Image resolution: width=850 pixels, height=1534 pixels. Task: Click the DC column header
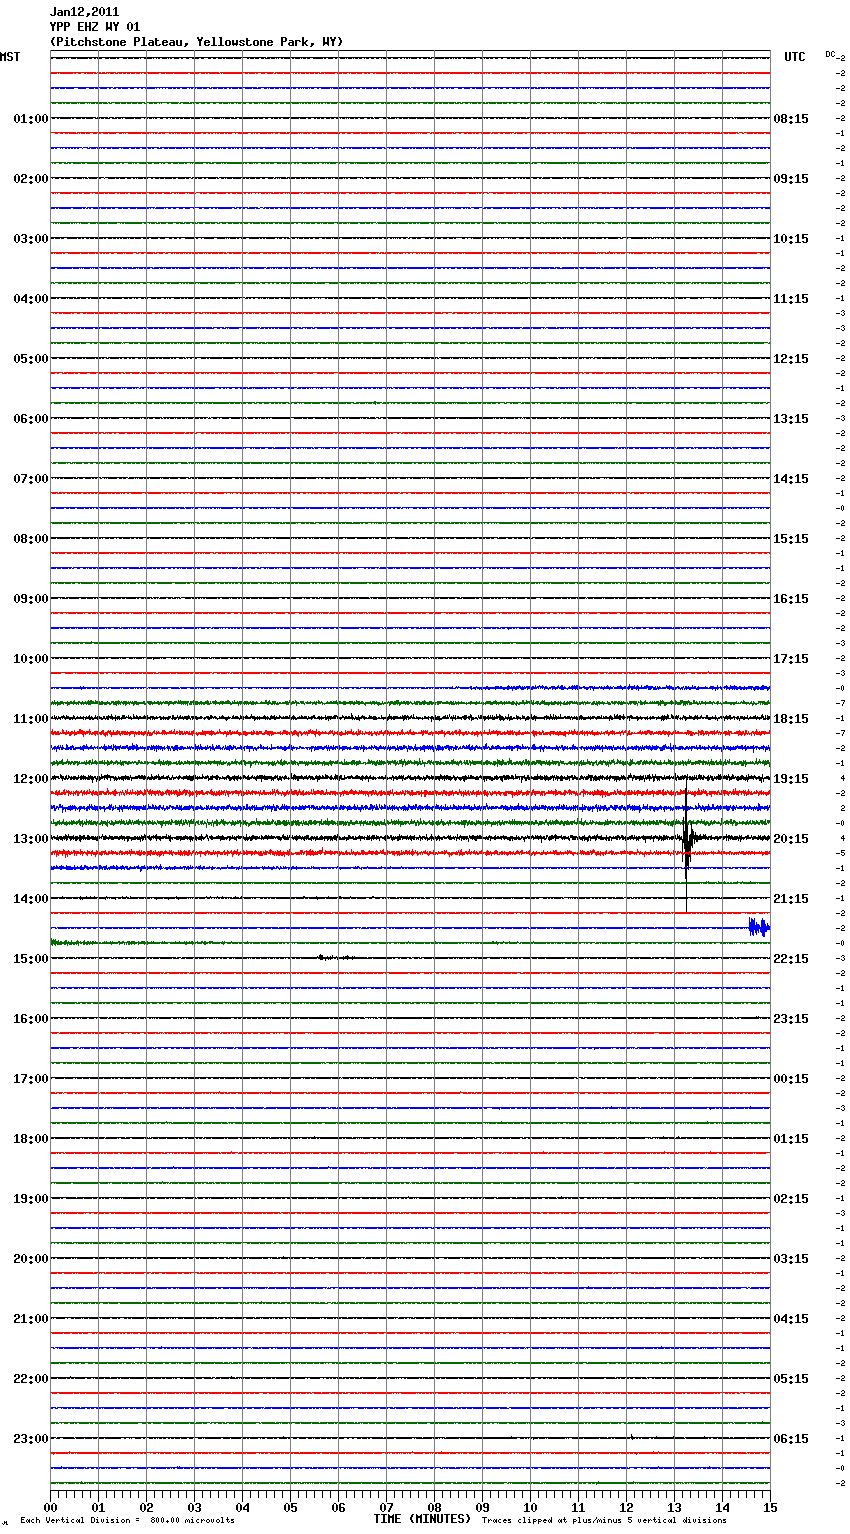pyautogui.click(x=830, y=54)
